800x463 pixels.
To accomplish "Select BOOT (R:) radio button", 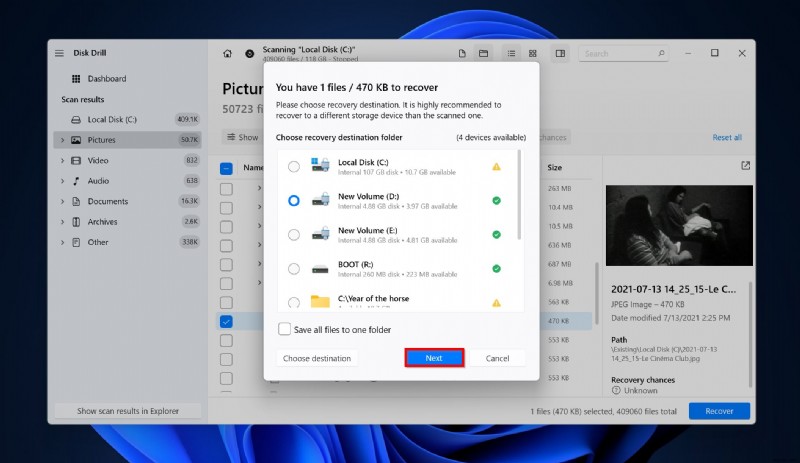I will [x=294, y=269].
